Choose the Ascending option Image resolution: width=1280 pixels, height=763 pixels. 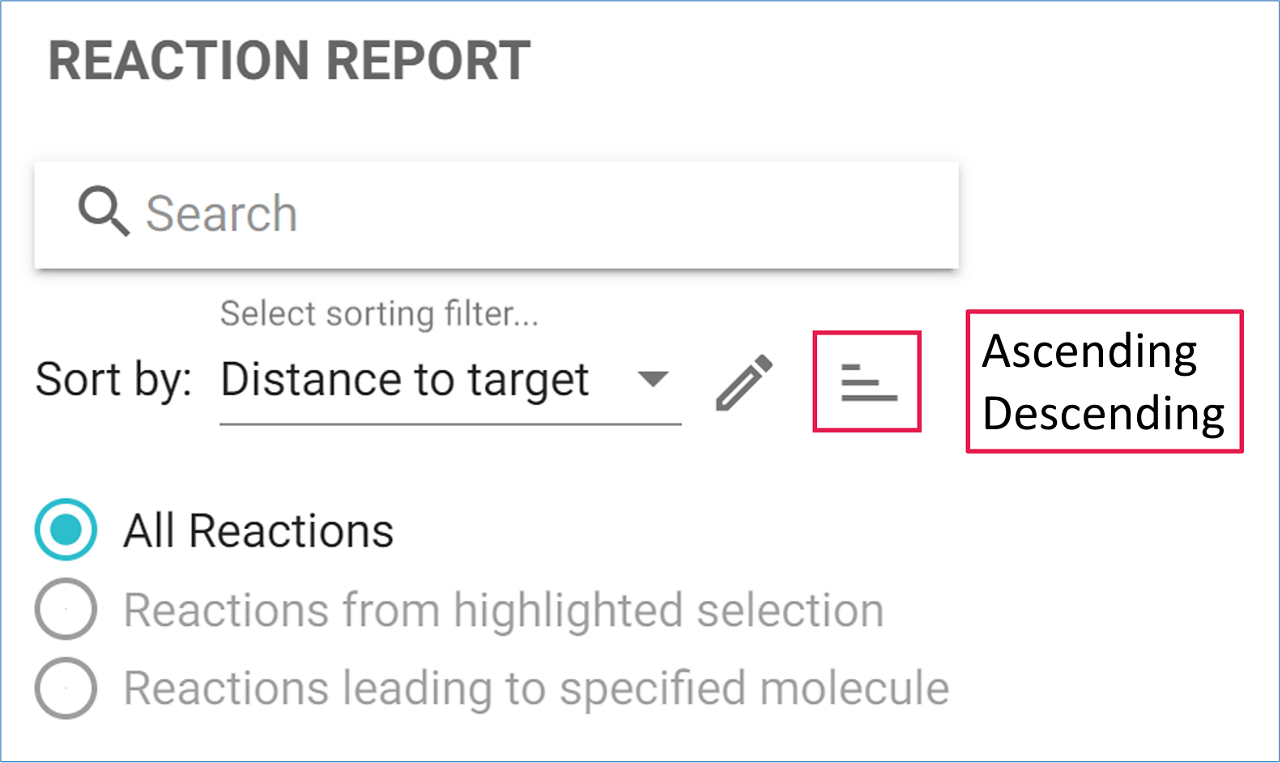coord(1089,352)
